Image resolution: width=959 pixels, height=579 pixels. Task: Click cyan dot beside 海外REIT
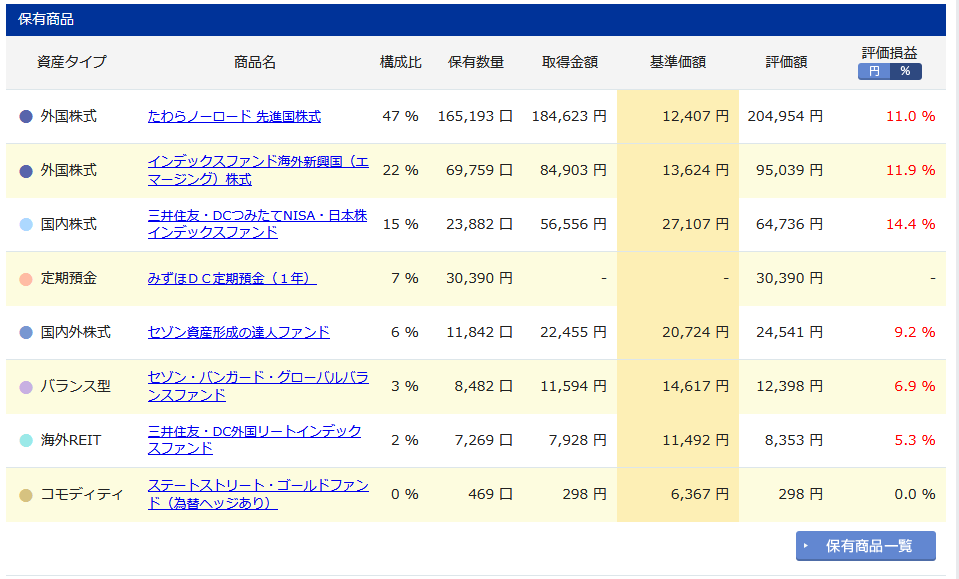(26, 440)
